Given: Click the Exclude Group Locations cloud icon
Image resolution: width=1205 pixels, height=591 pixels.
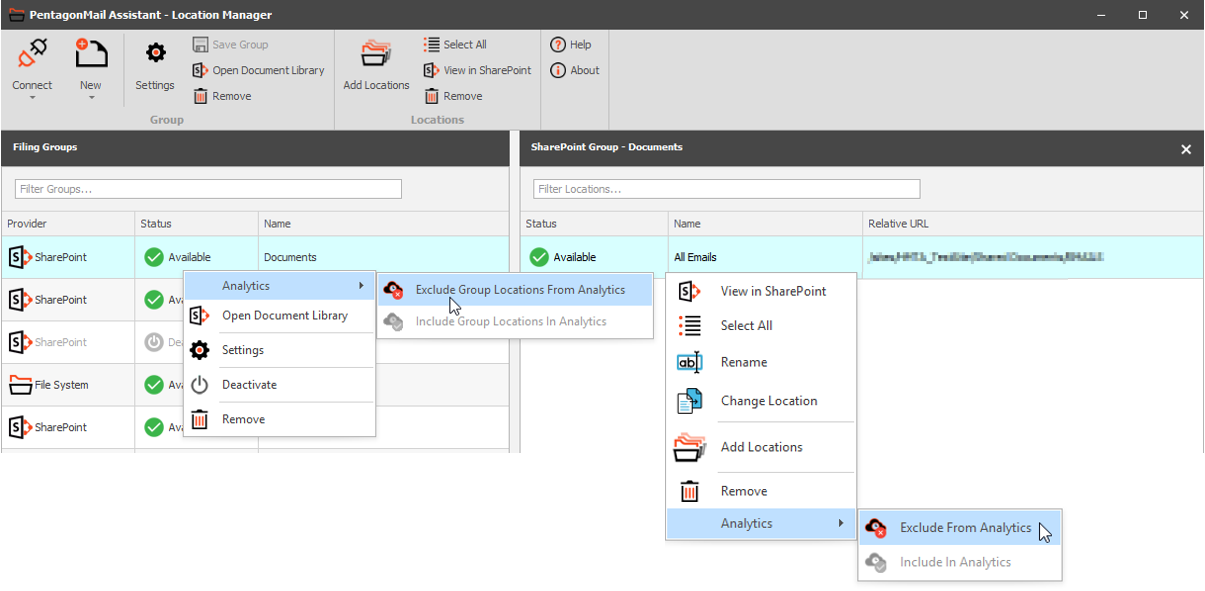Looking at the screenshot, I should (394, 290).
